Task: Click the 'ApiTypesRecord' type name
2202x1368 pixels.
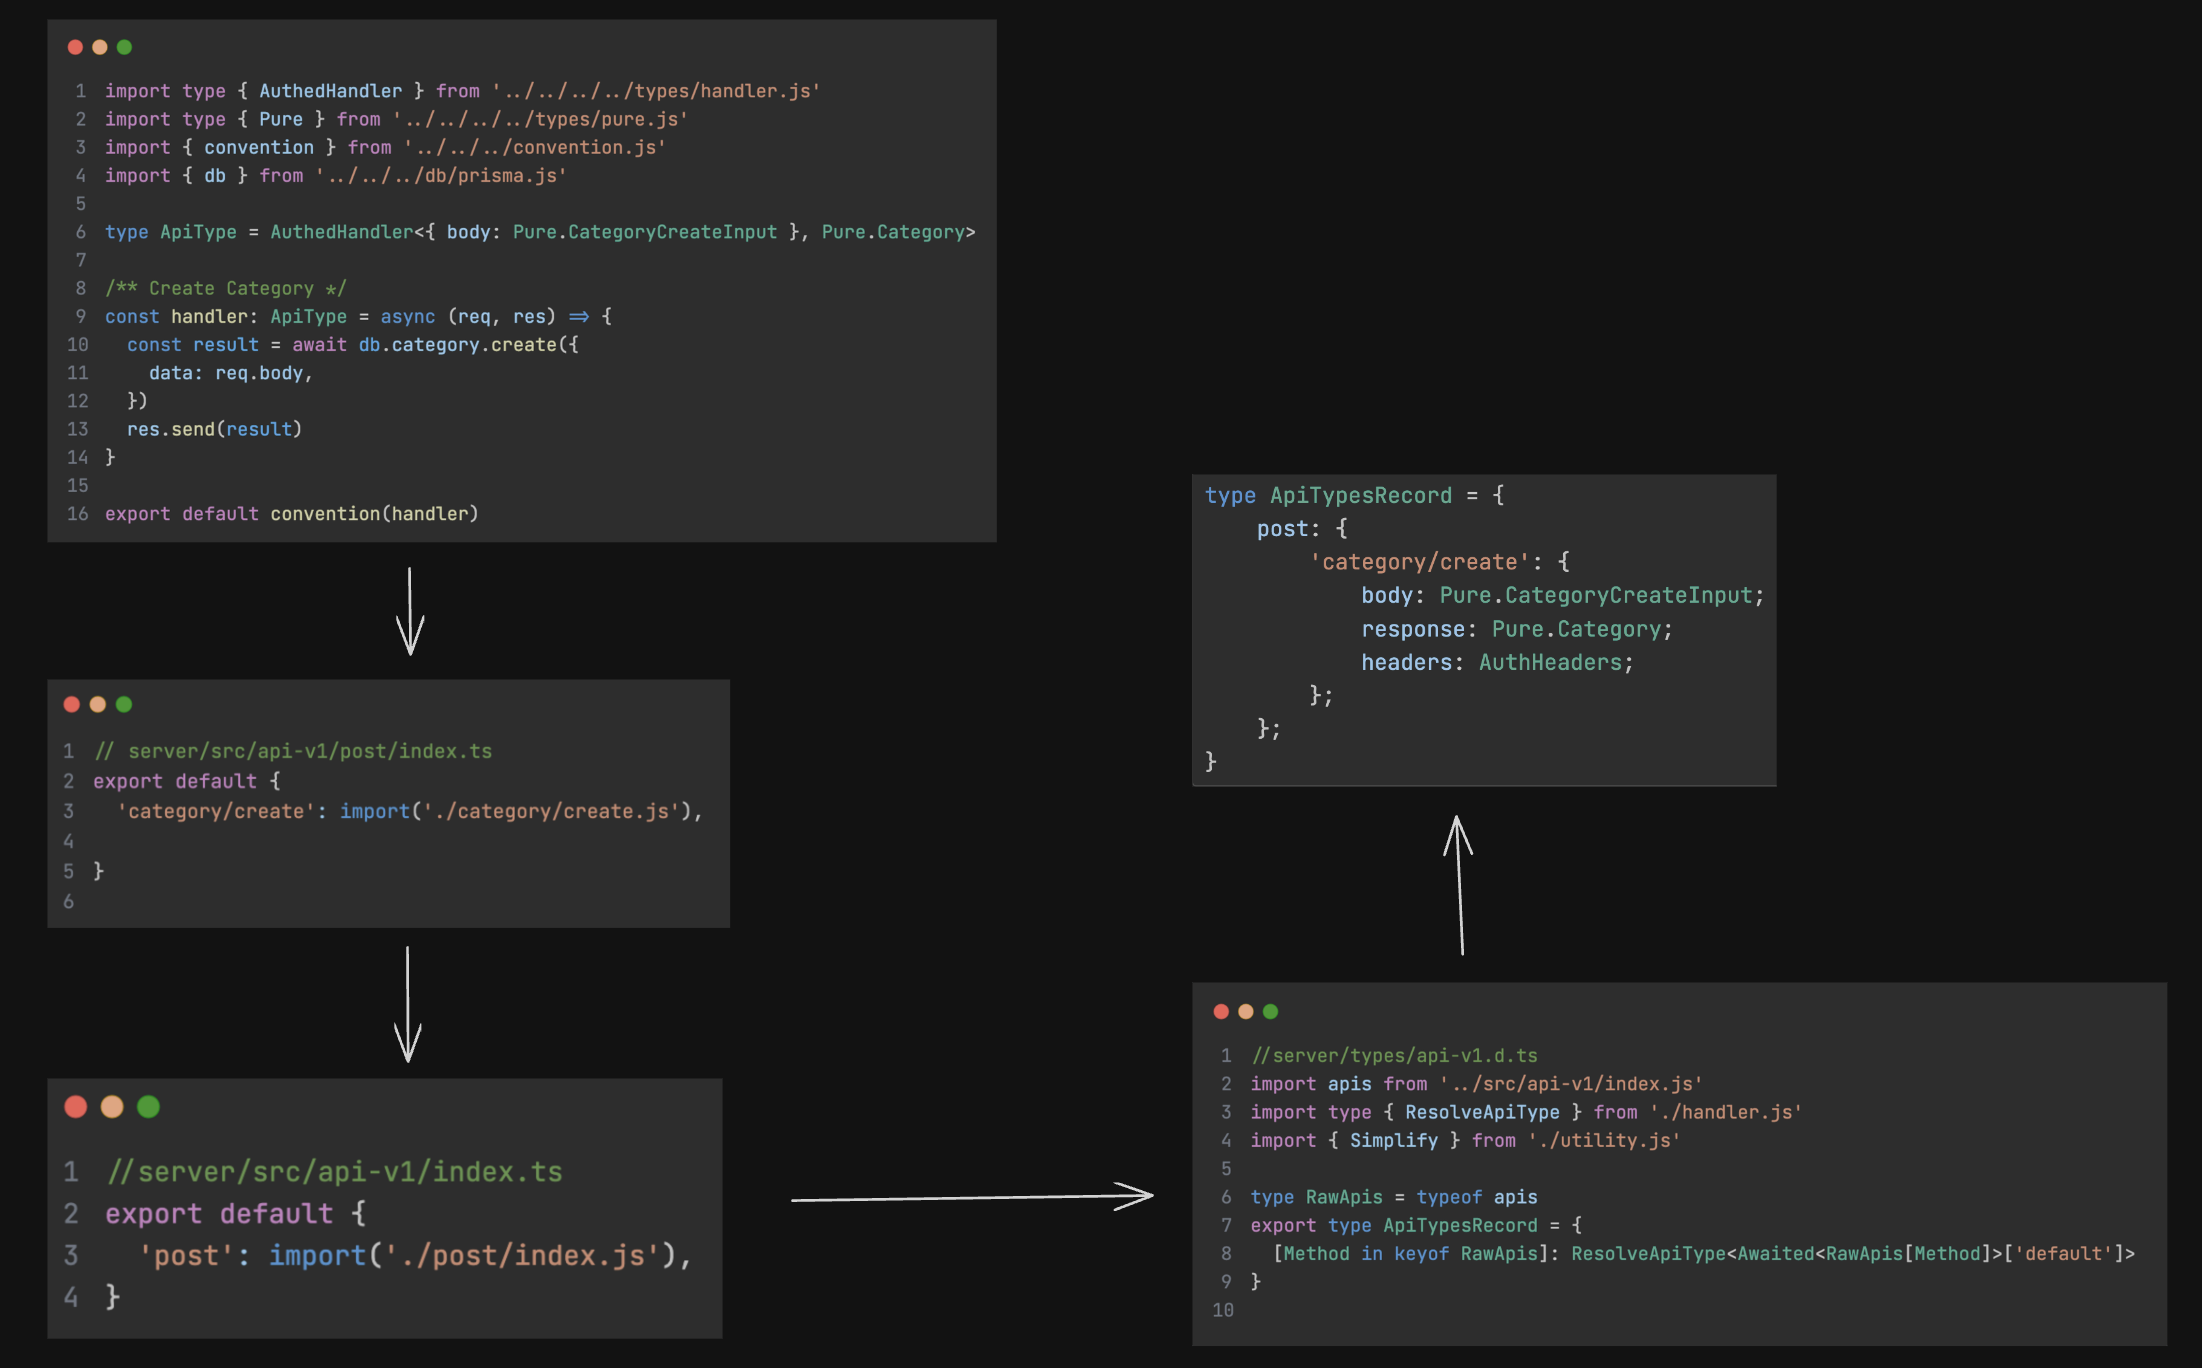Action: tap(1361, 495)
